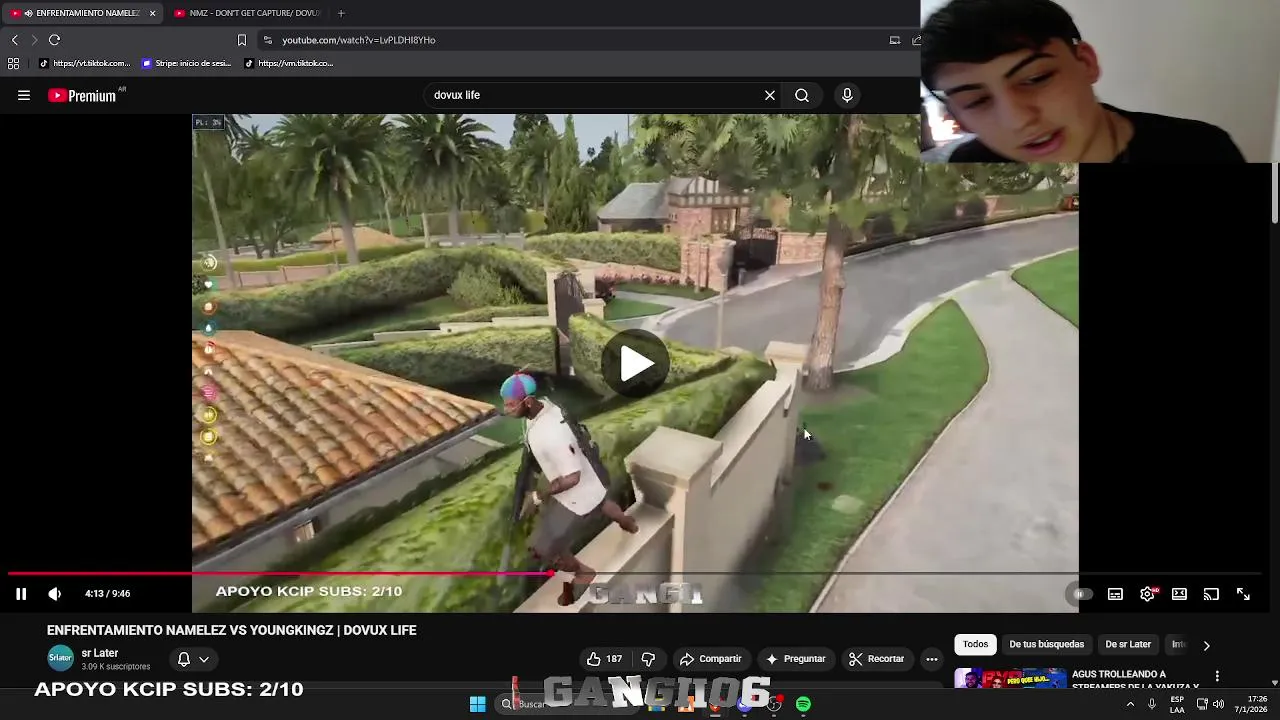Switch to theater mode

click(1179, 594)
